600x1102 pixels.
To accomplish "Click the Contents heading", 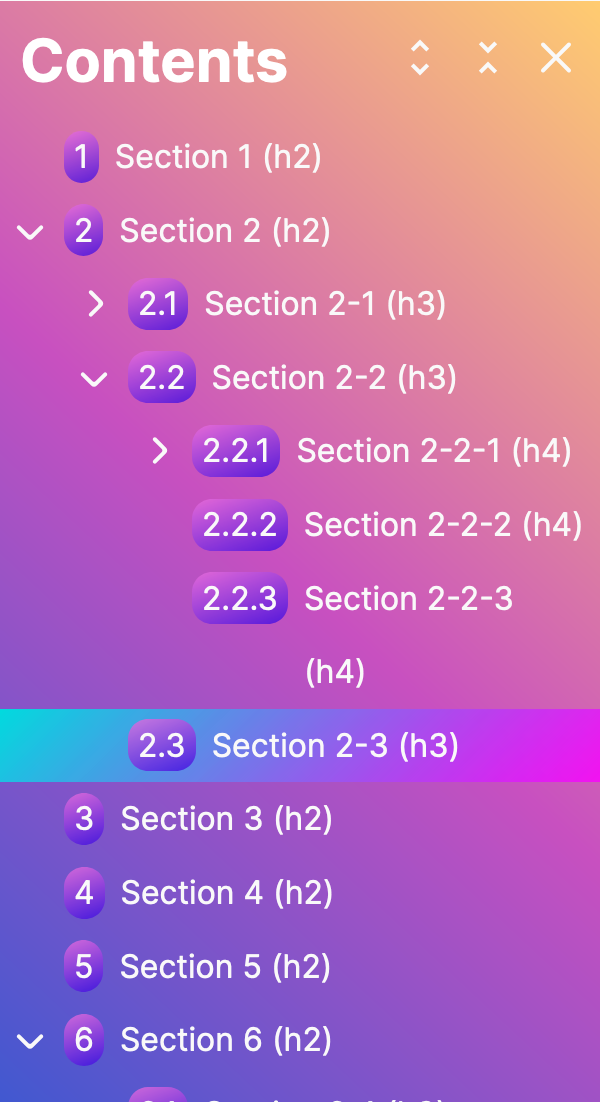I will coord(155,61).
